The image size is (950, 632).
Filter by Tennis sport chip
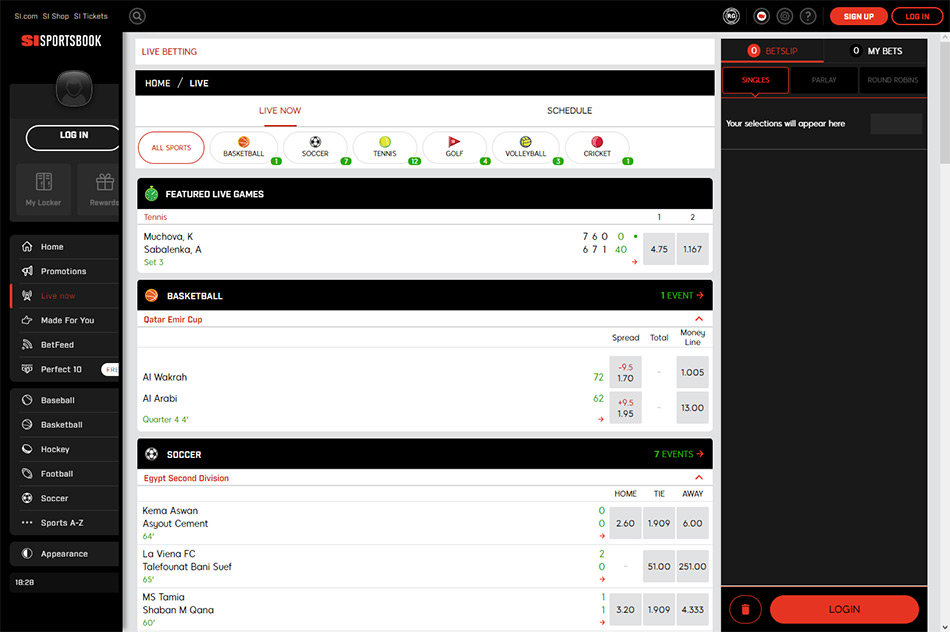click(385, 148)
